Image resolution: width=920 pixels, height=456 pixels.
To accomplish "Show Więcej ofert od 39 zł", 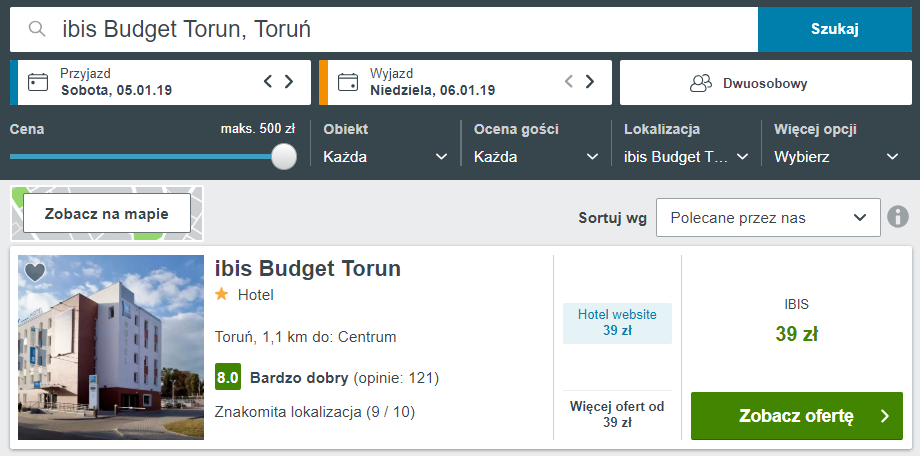I will point(617,414).
